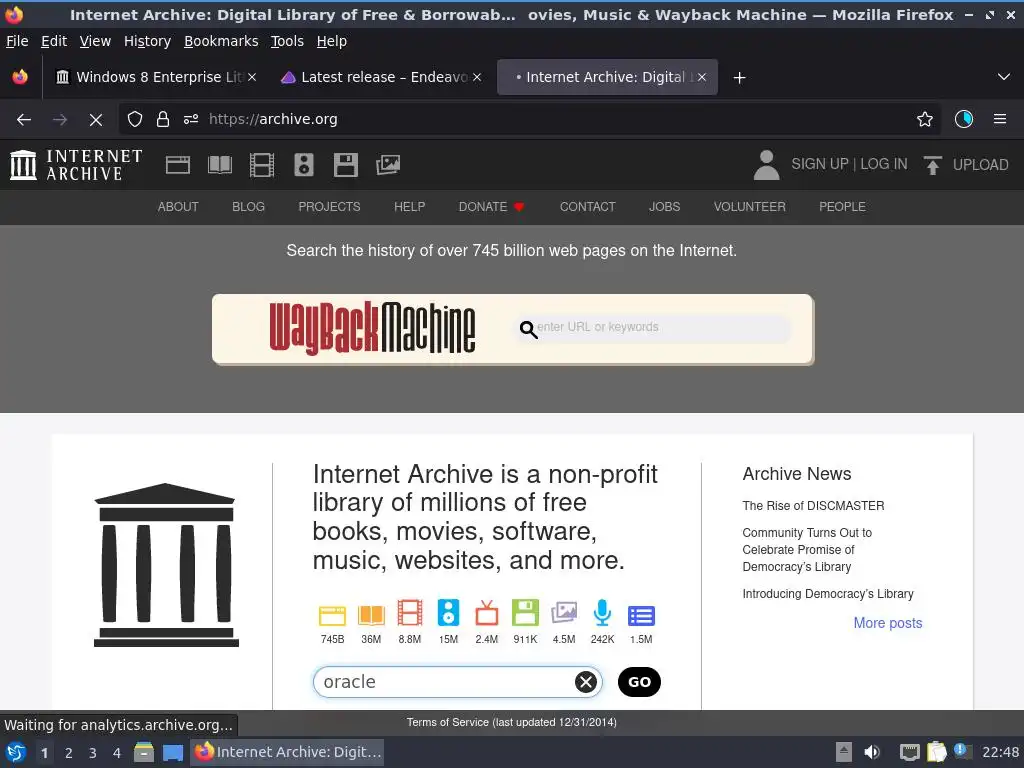Click the ABOUT link
1024x768 pixels.
coord(178,207)
